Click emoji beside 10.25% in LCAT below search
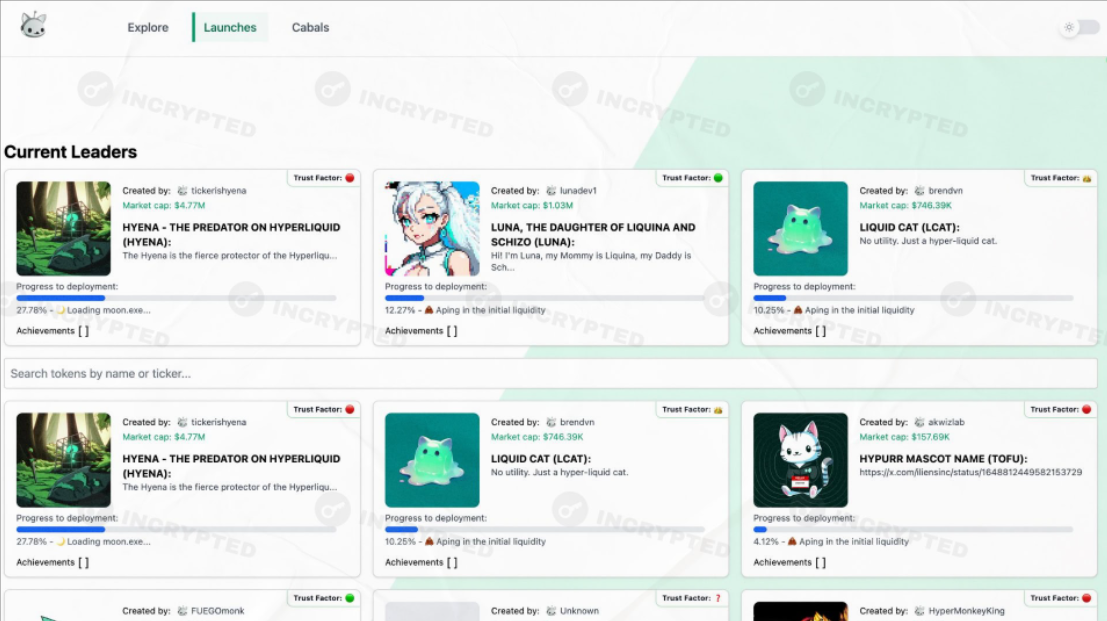1107x621 pixels. coord(429,541)
